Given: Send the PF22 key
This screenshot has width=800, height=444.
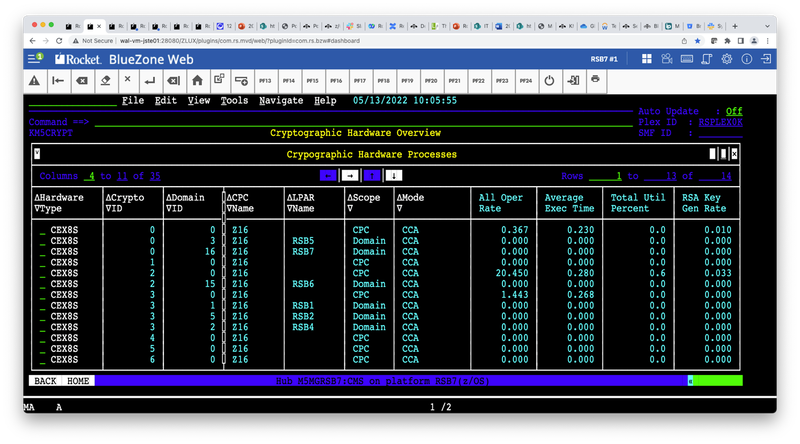Looking at the screenshot, I should click(479, 81).
